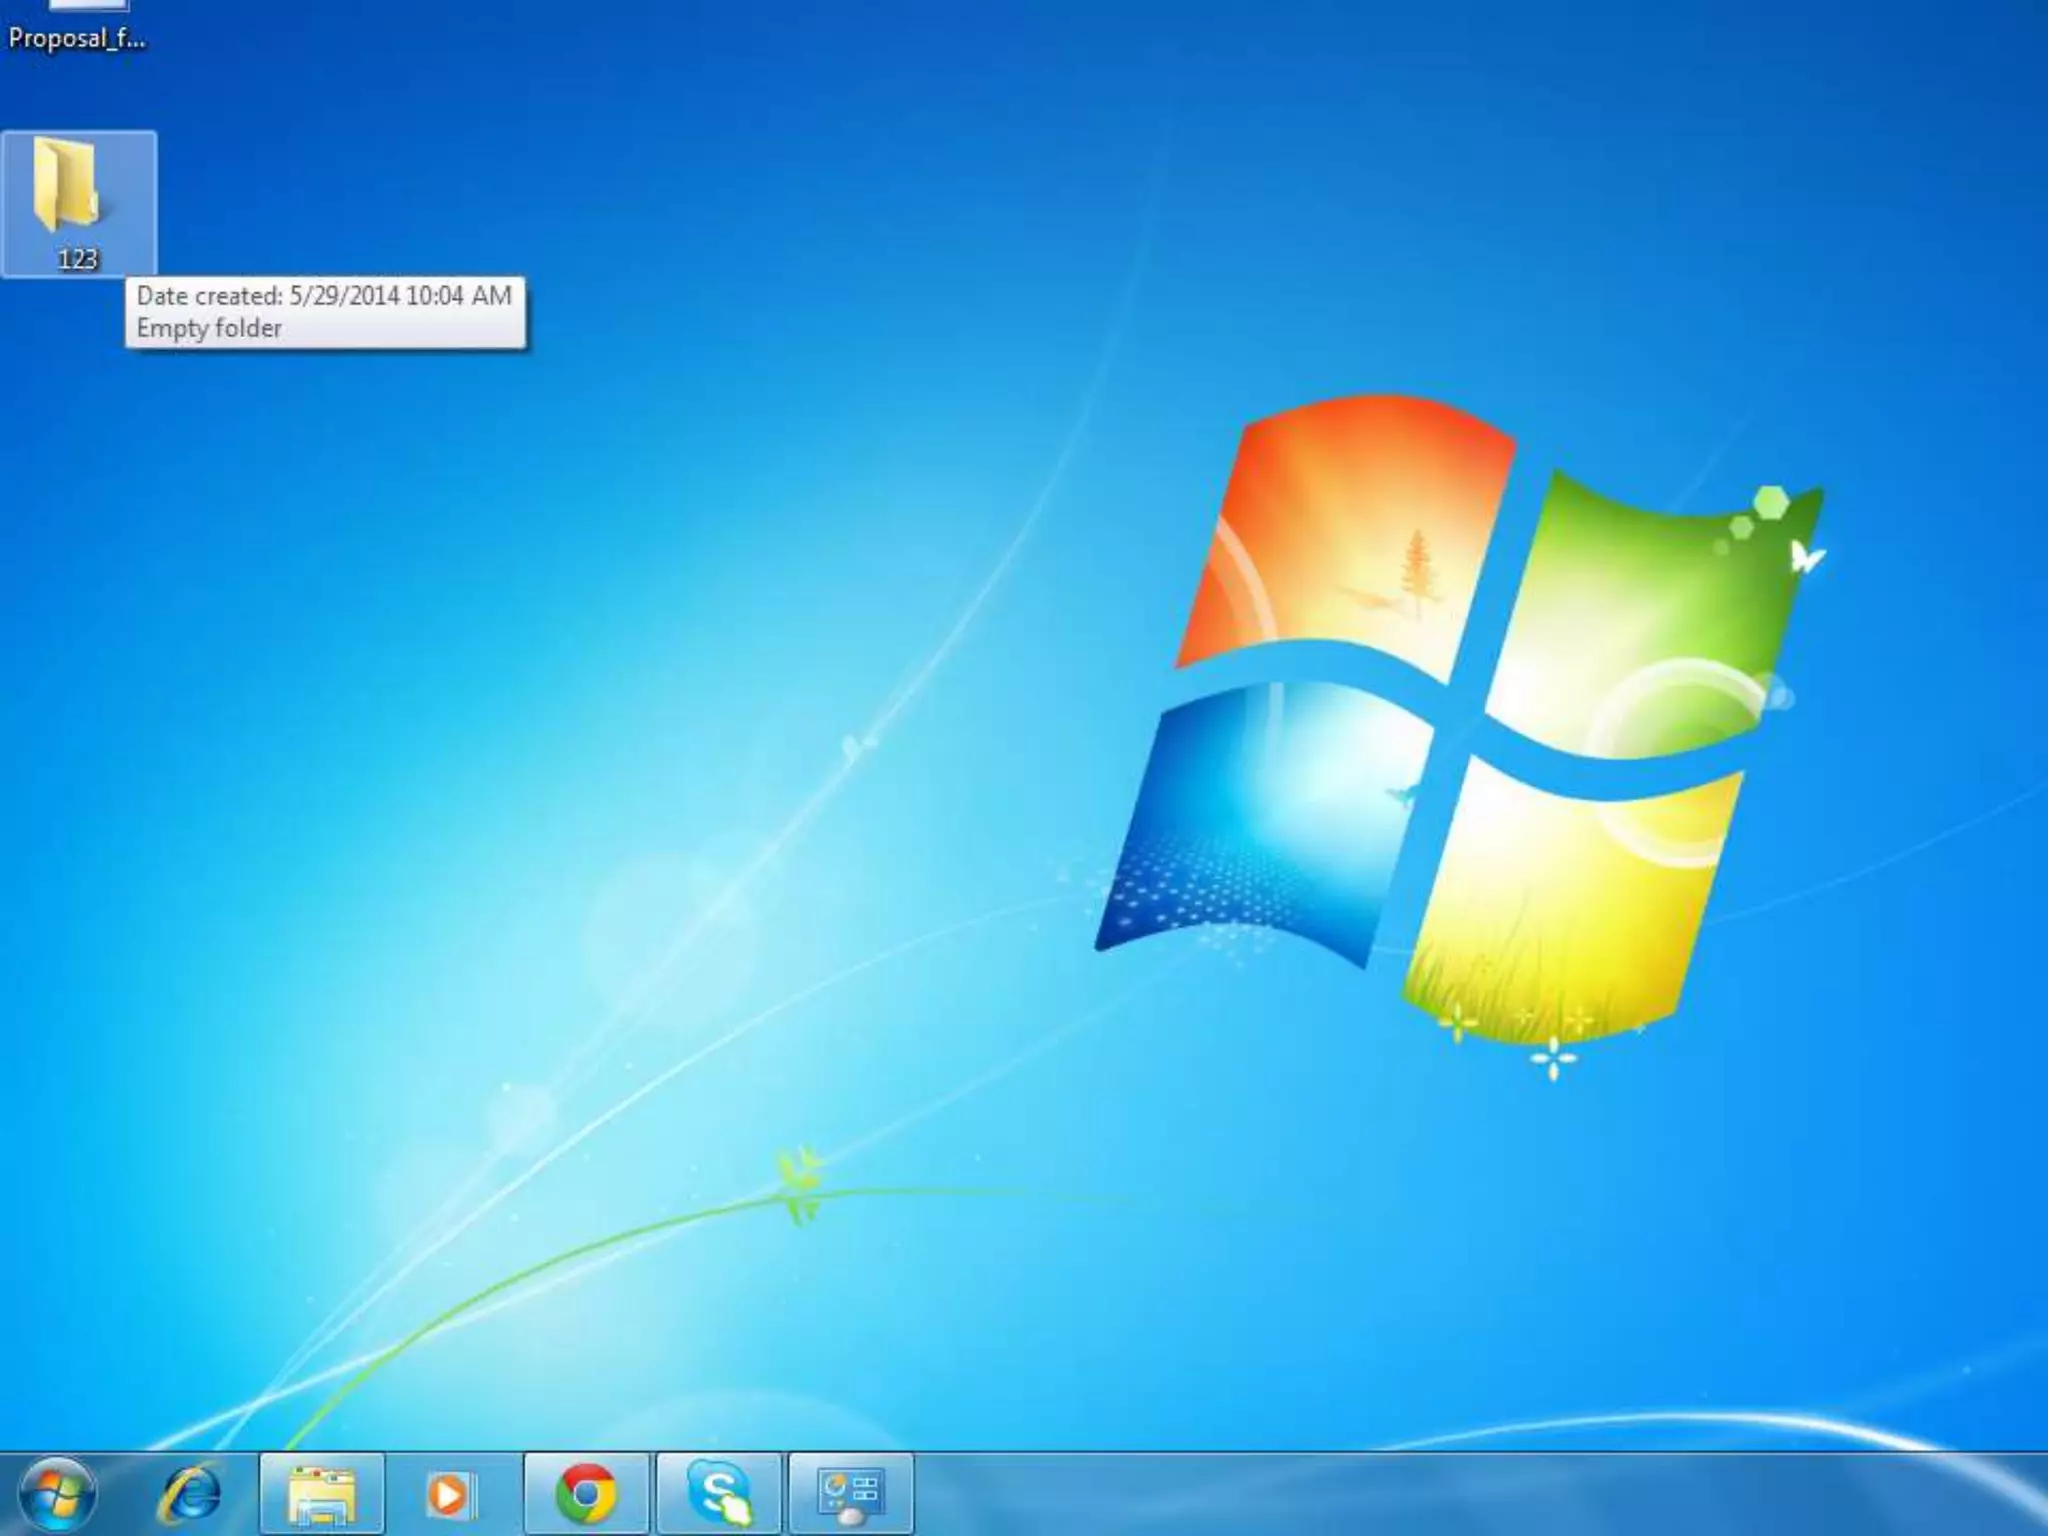Click empty taskbar area right of Control Panel
This screenshot has height=1536, width=2048.
[1400, 1494]
